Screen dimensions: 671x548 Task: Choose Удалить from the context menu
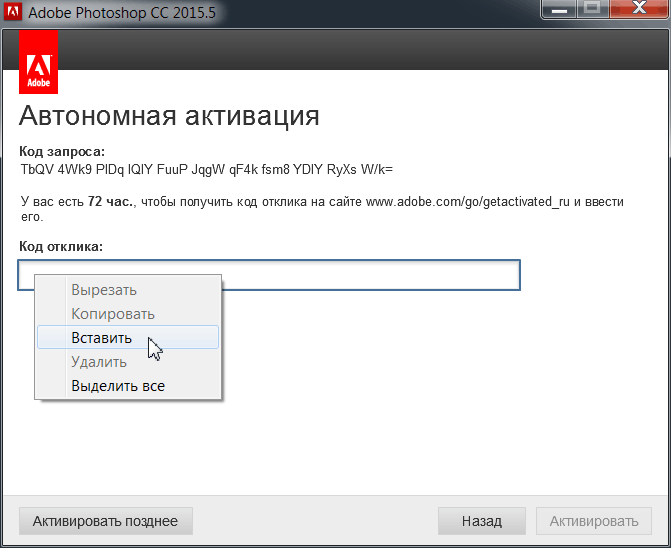(128, 362)
